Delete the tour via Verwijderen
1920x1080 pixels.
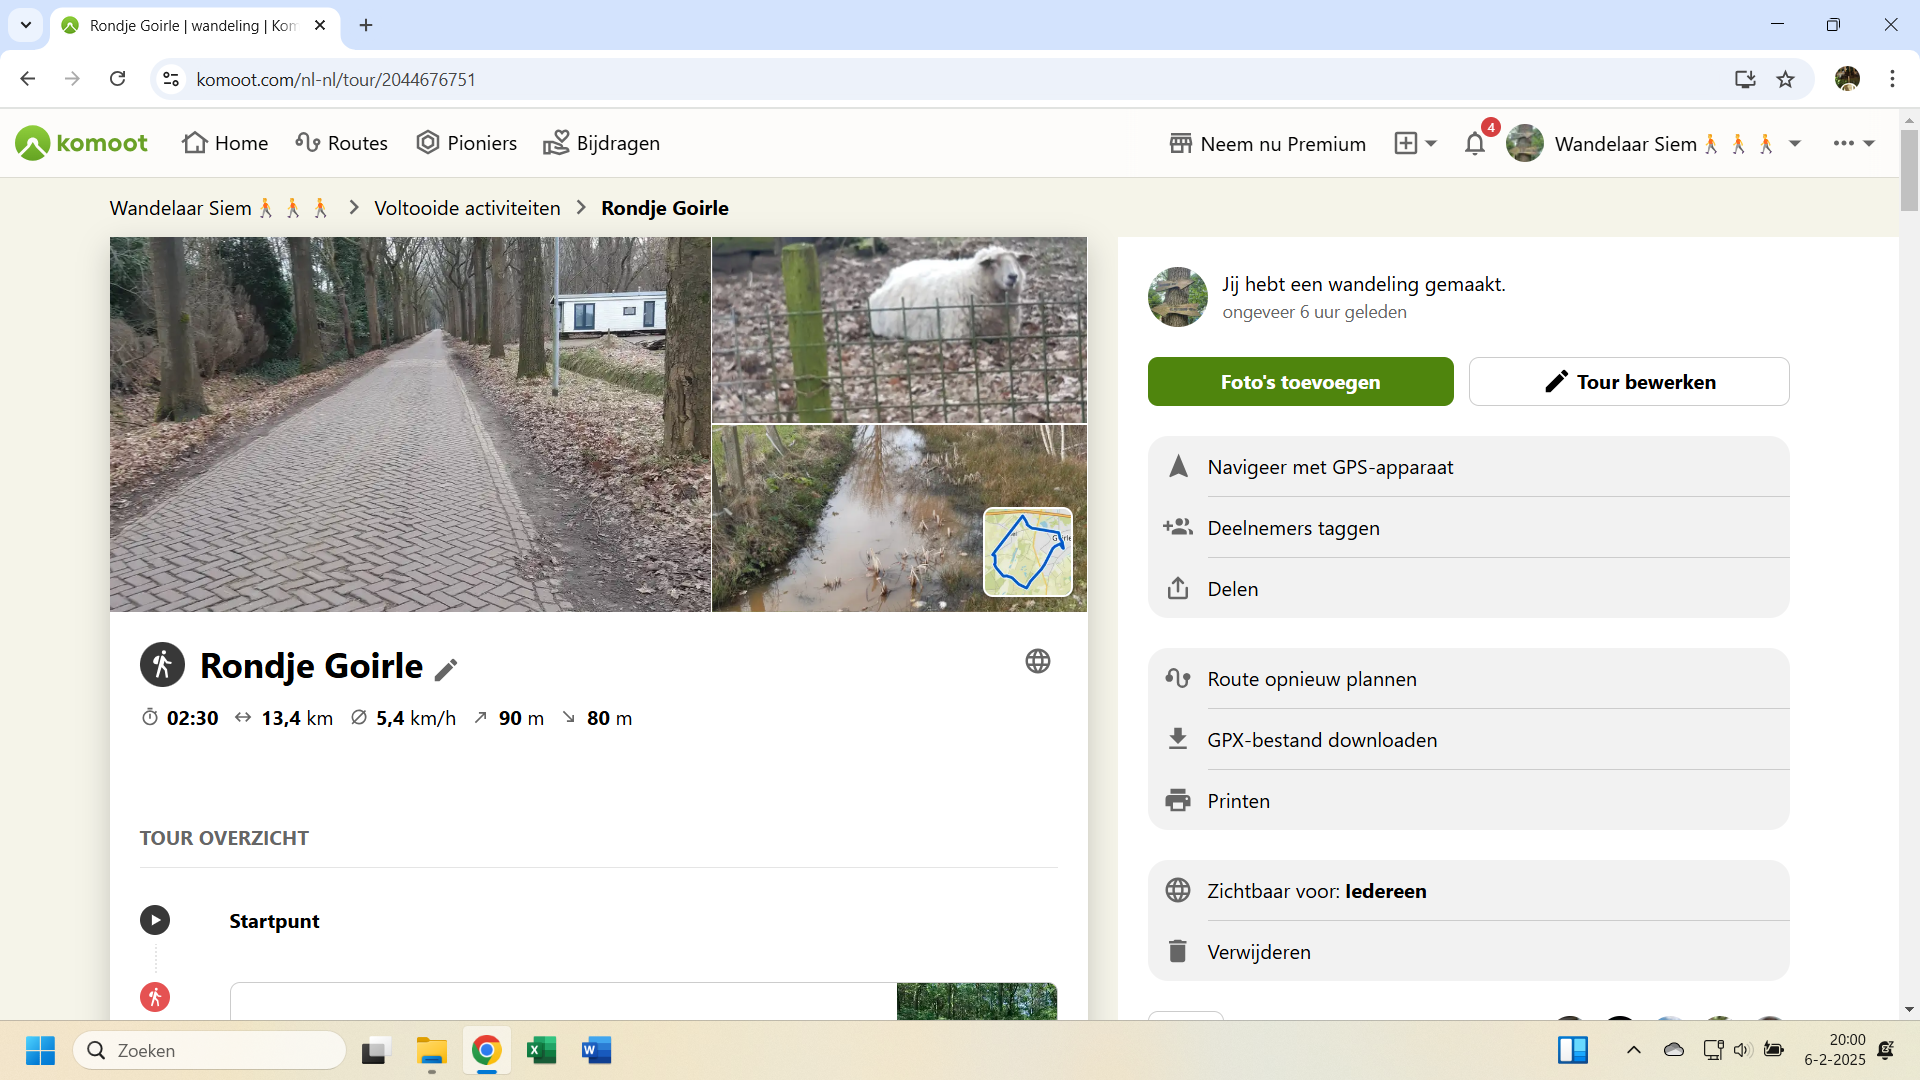tap(1258, 952)
